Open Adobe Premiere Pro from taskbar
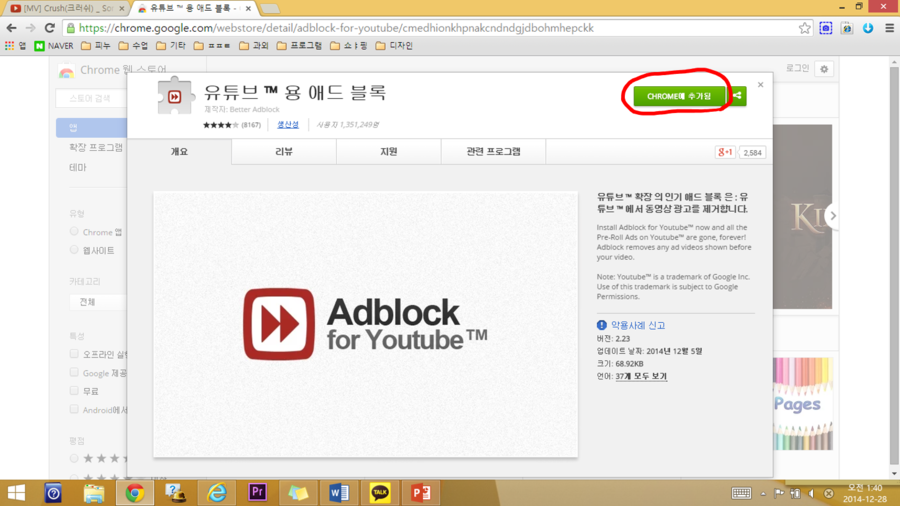 [x=257, y=493]
